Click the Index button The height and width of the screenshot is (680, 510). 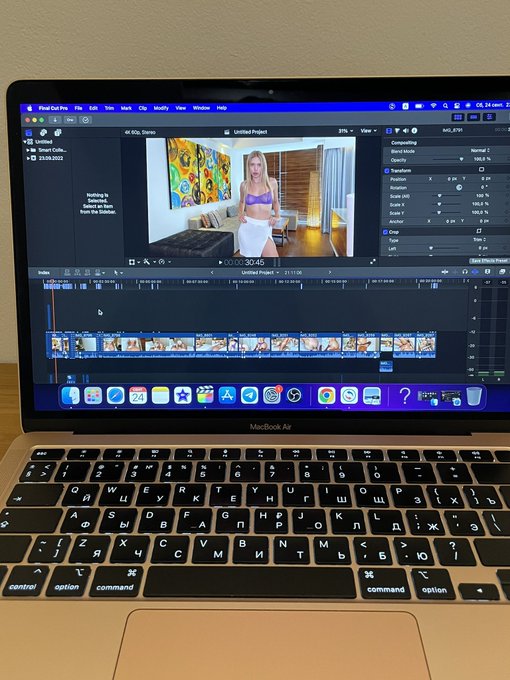pos(44,273)
